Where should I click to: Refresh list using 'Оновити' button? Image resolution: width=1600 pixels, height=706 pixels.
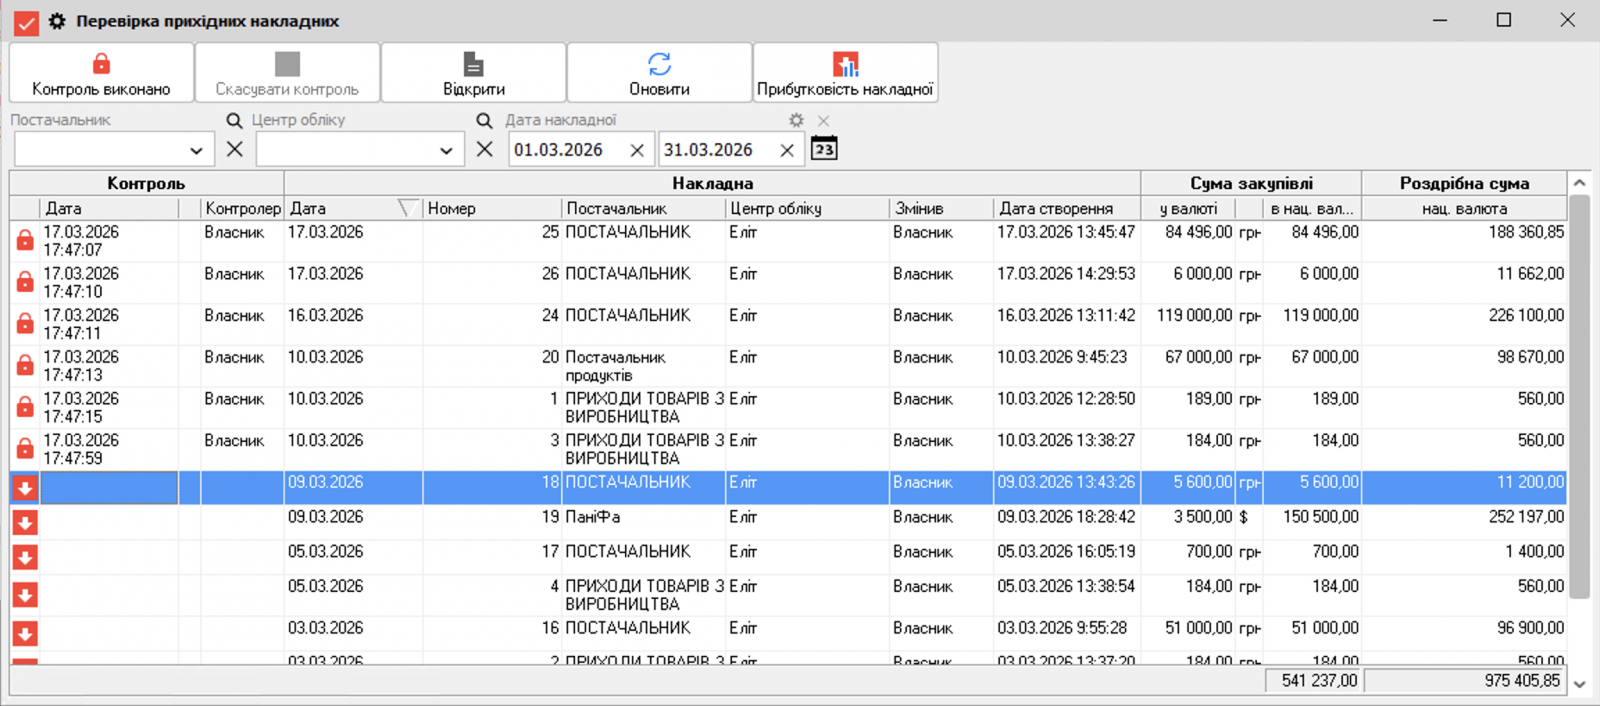pos(659,72)
